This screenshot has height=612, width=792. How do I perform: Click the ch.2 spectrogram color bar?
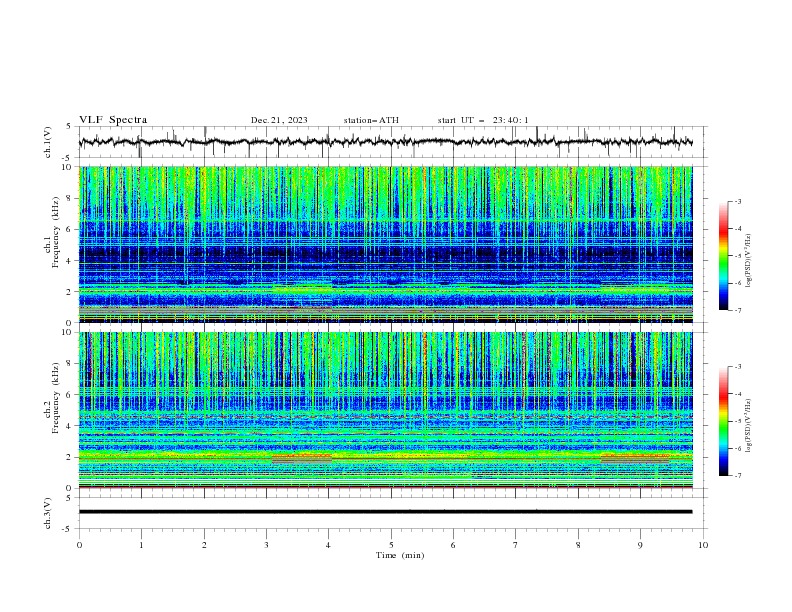click(x=723, y=421)
